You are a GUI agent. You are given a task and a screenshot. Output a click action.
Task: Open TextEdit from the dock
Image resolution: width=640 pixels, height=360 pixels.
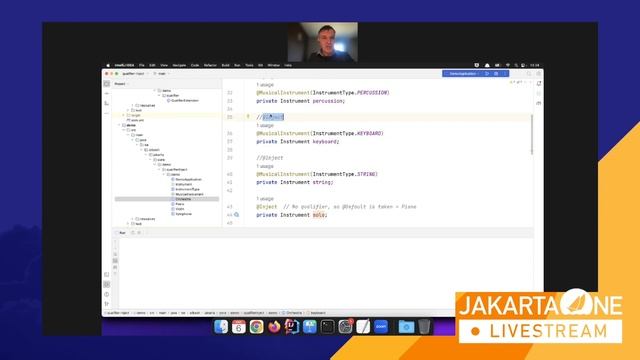[x=363, y=327]
